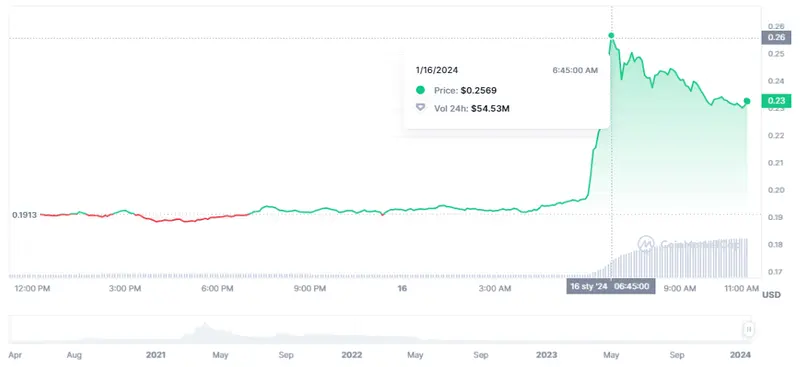Click the green 0.23 current price tag

tap(773, 101)
